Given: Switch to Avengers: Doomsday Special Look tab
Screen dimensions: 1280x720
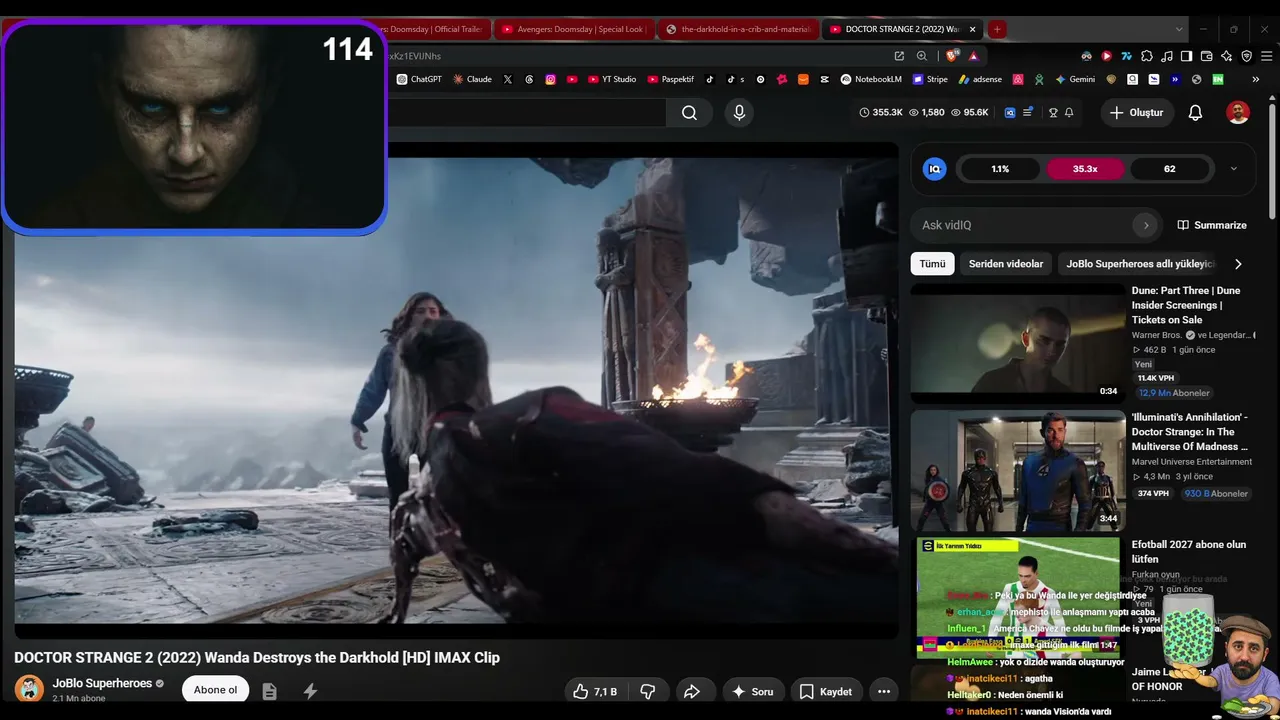Looking at the screenshot, I should point(574,29).
